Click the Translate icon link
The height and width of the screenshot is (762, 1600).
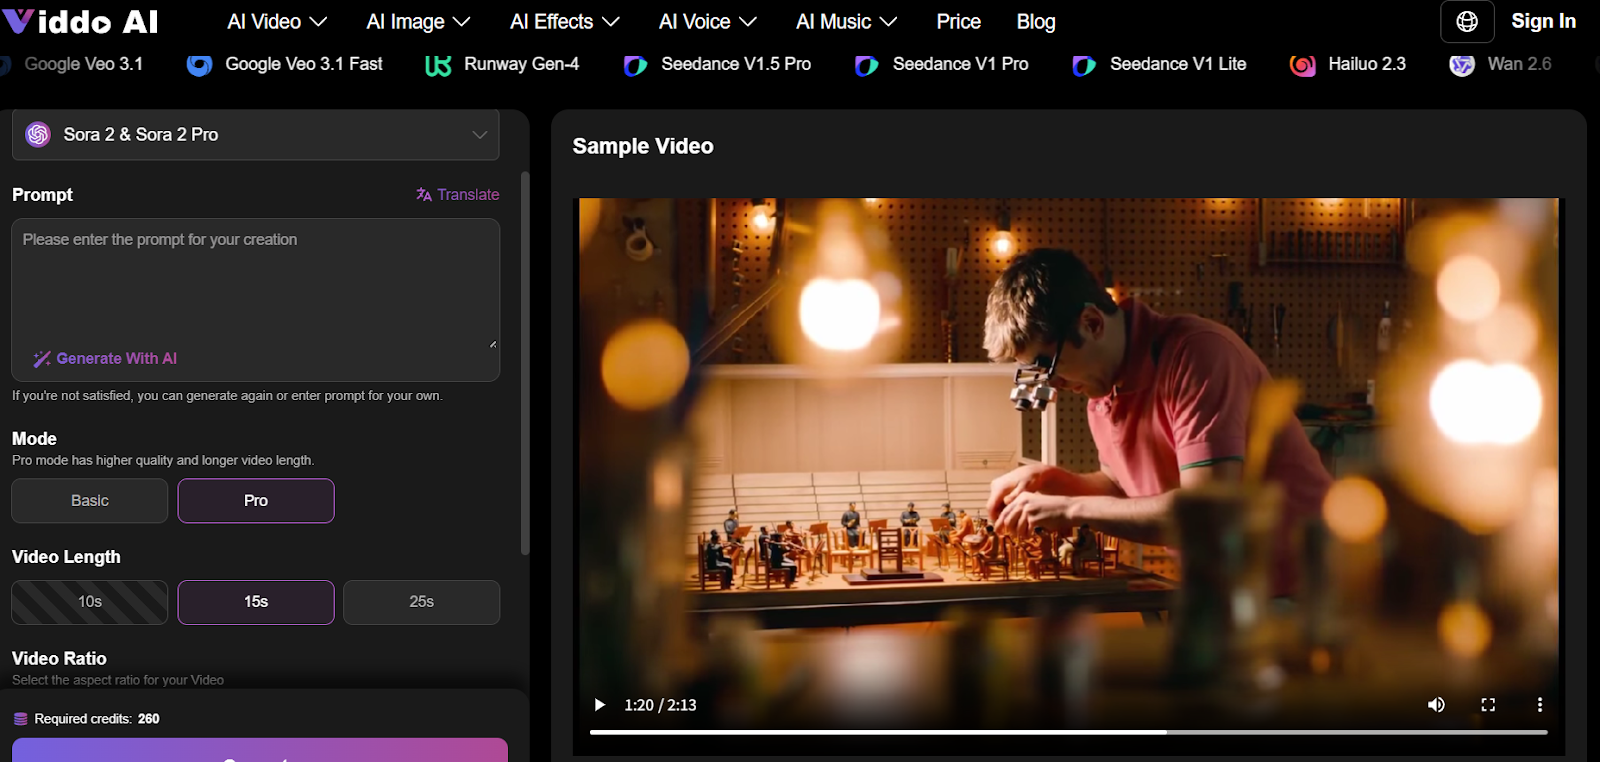tap(457, 195)
